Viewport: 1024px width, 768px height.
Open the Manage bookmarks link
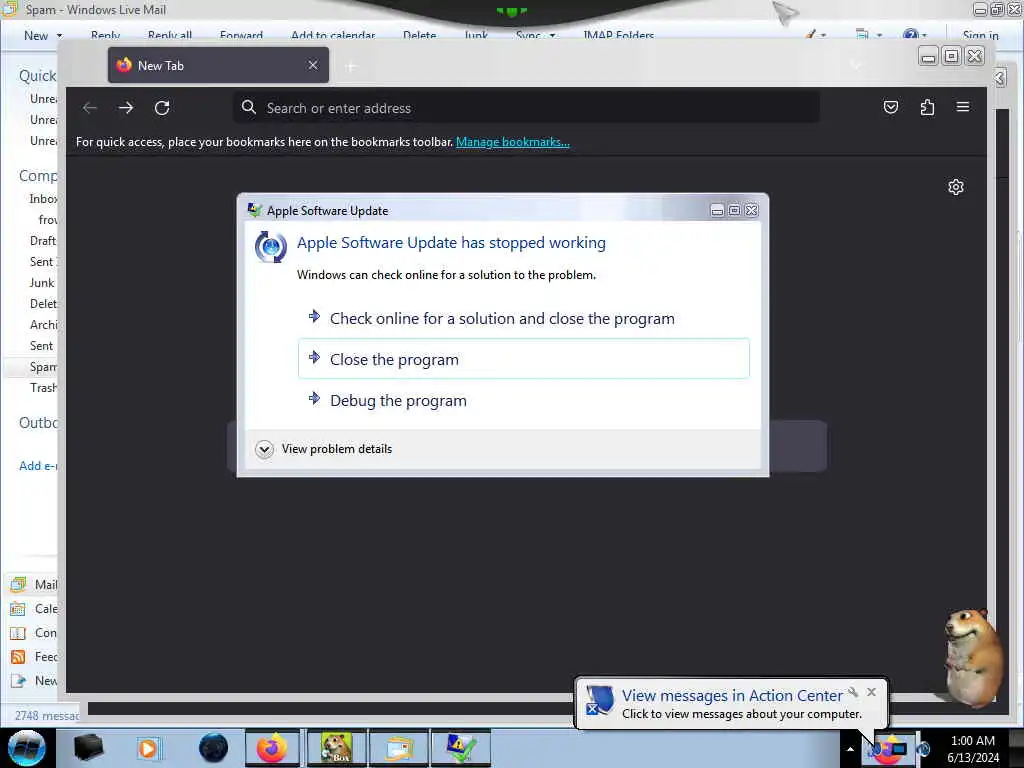(513, 142)
